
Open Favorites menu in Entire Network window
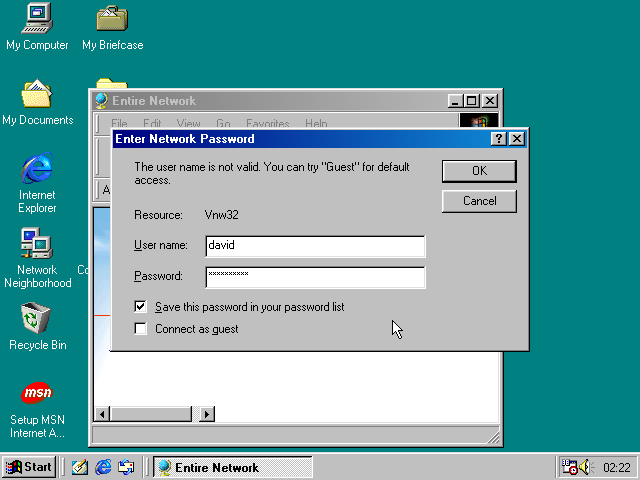click(x=268, y=123)
